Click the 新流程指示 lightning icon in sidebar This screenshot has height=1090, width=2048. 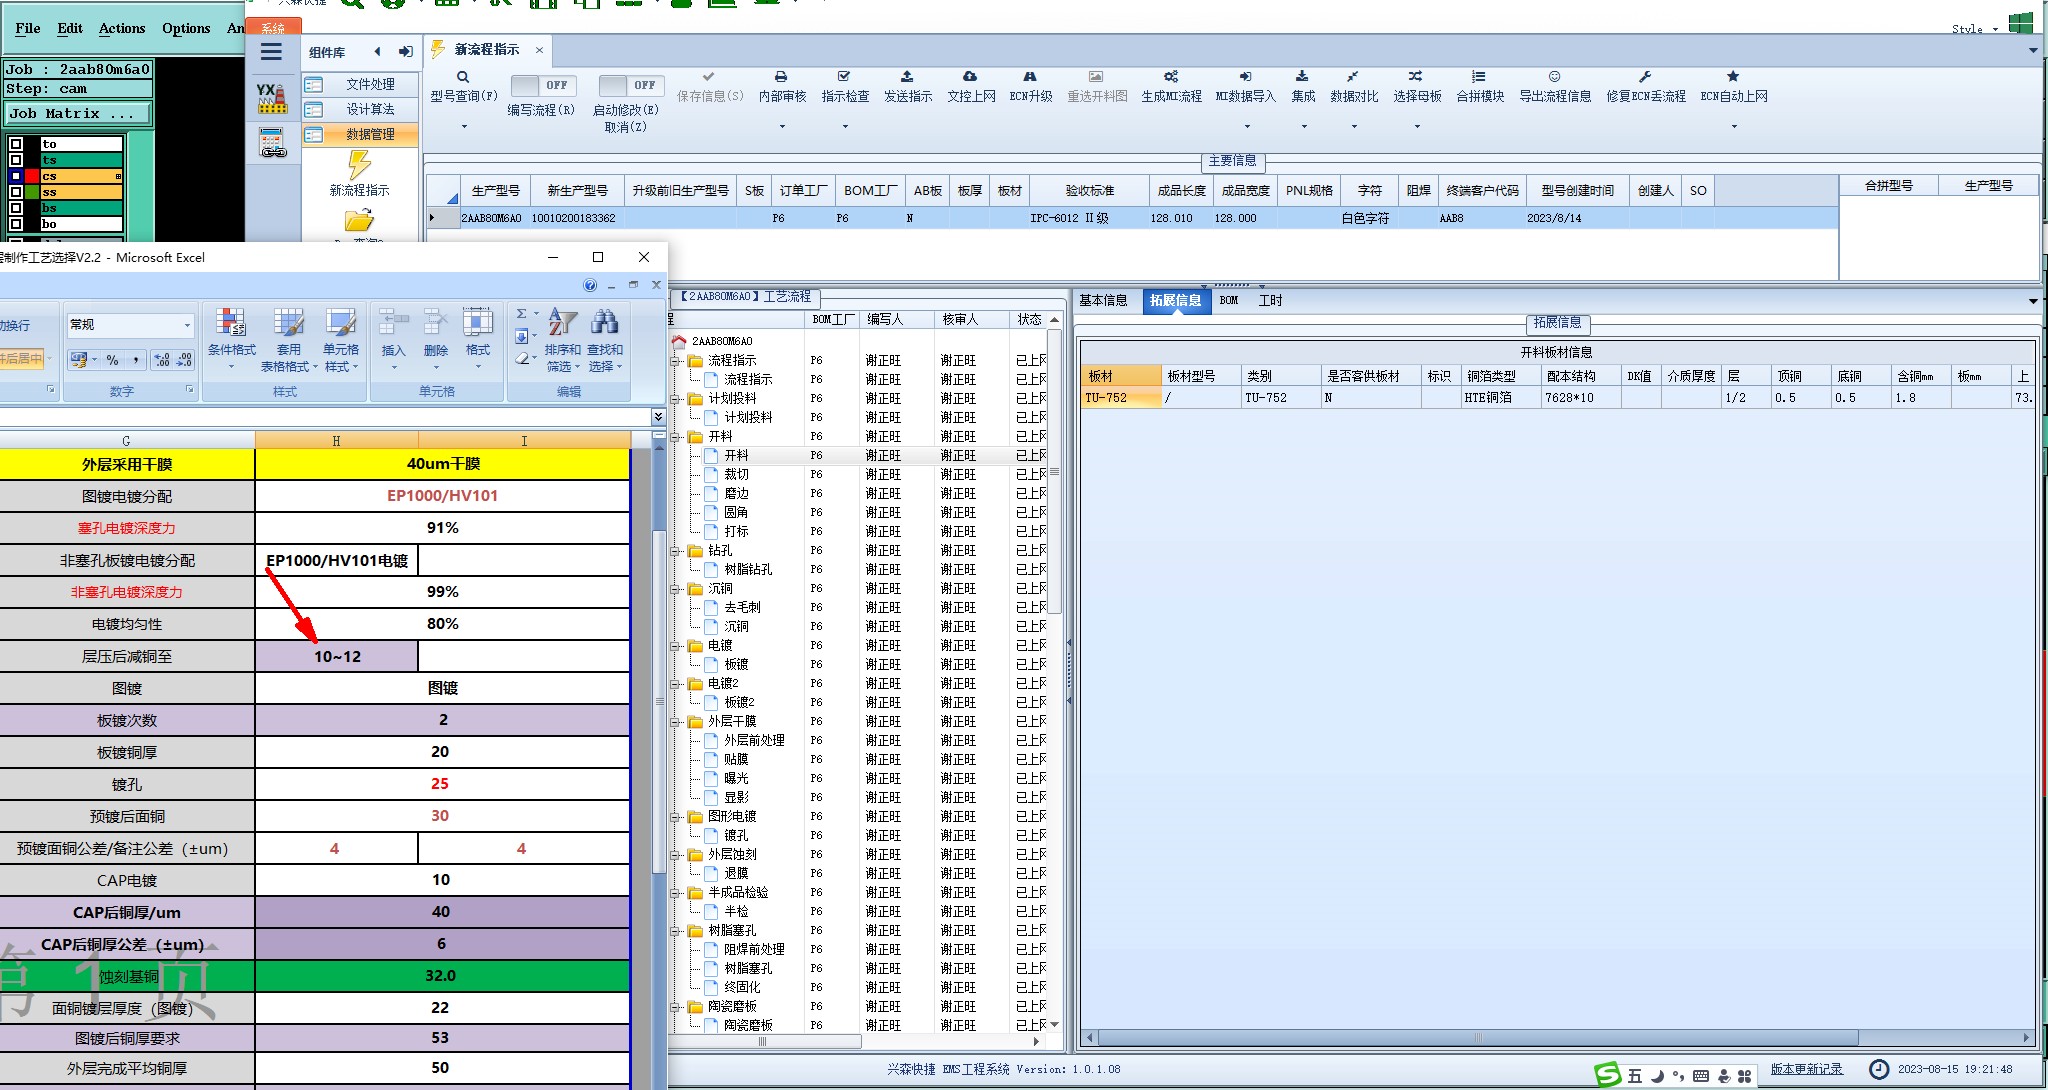tap(359, 165)
